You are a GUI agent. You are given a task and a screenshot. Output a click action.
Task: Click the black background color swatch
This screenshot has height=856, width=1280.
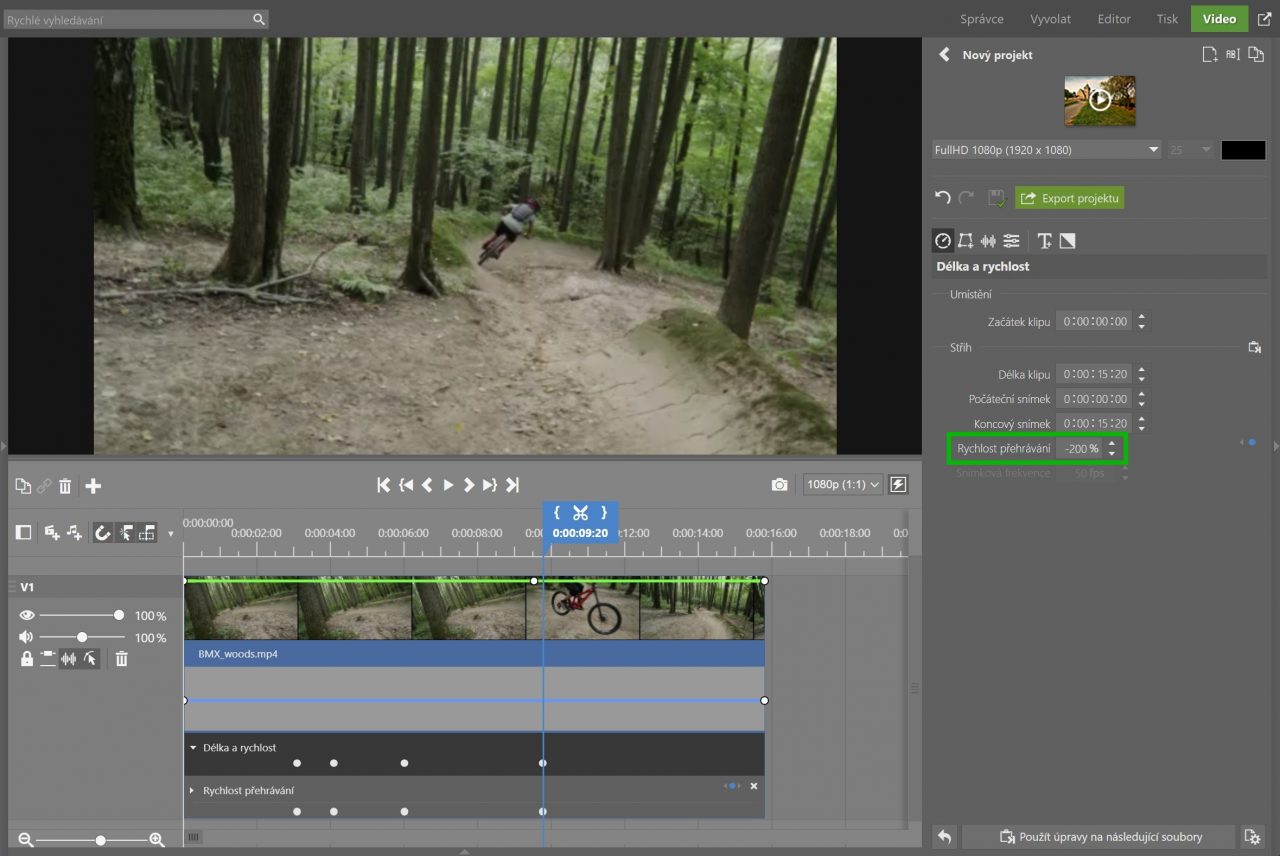tap(1243, 150)
